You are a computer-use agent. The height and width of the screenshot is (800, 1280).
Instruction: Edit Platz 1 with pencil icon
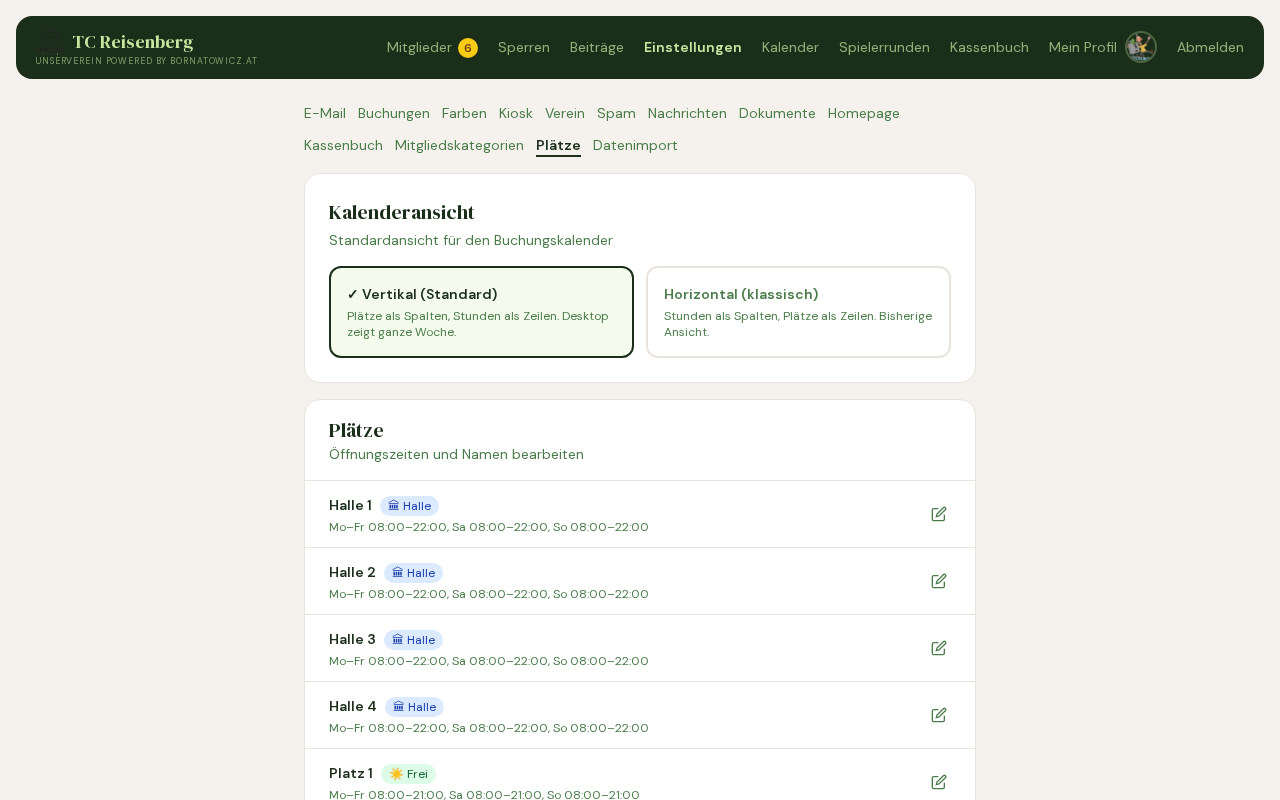click(939, 782)
